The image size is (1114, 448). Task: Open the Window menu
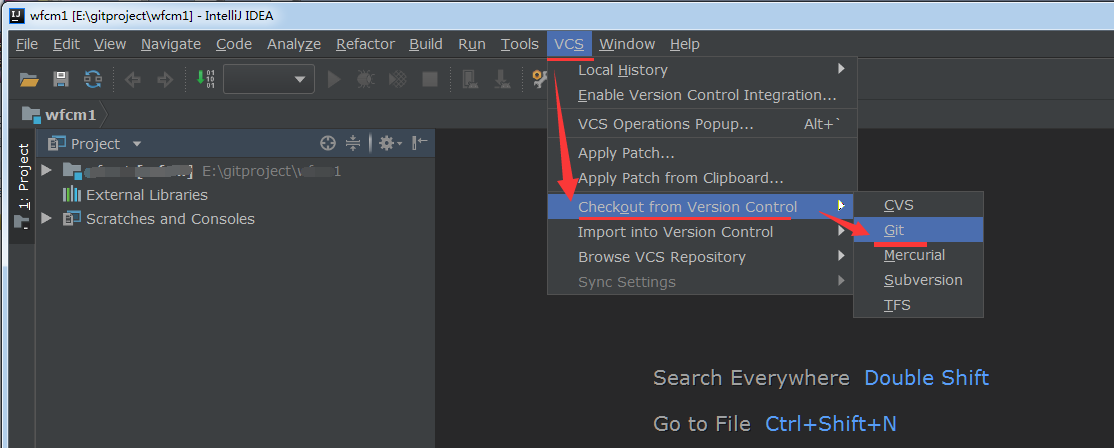tap(627, 44)
